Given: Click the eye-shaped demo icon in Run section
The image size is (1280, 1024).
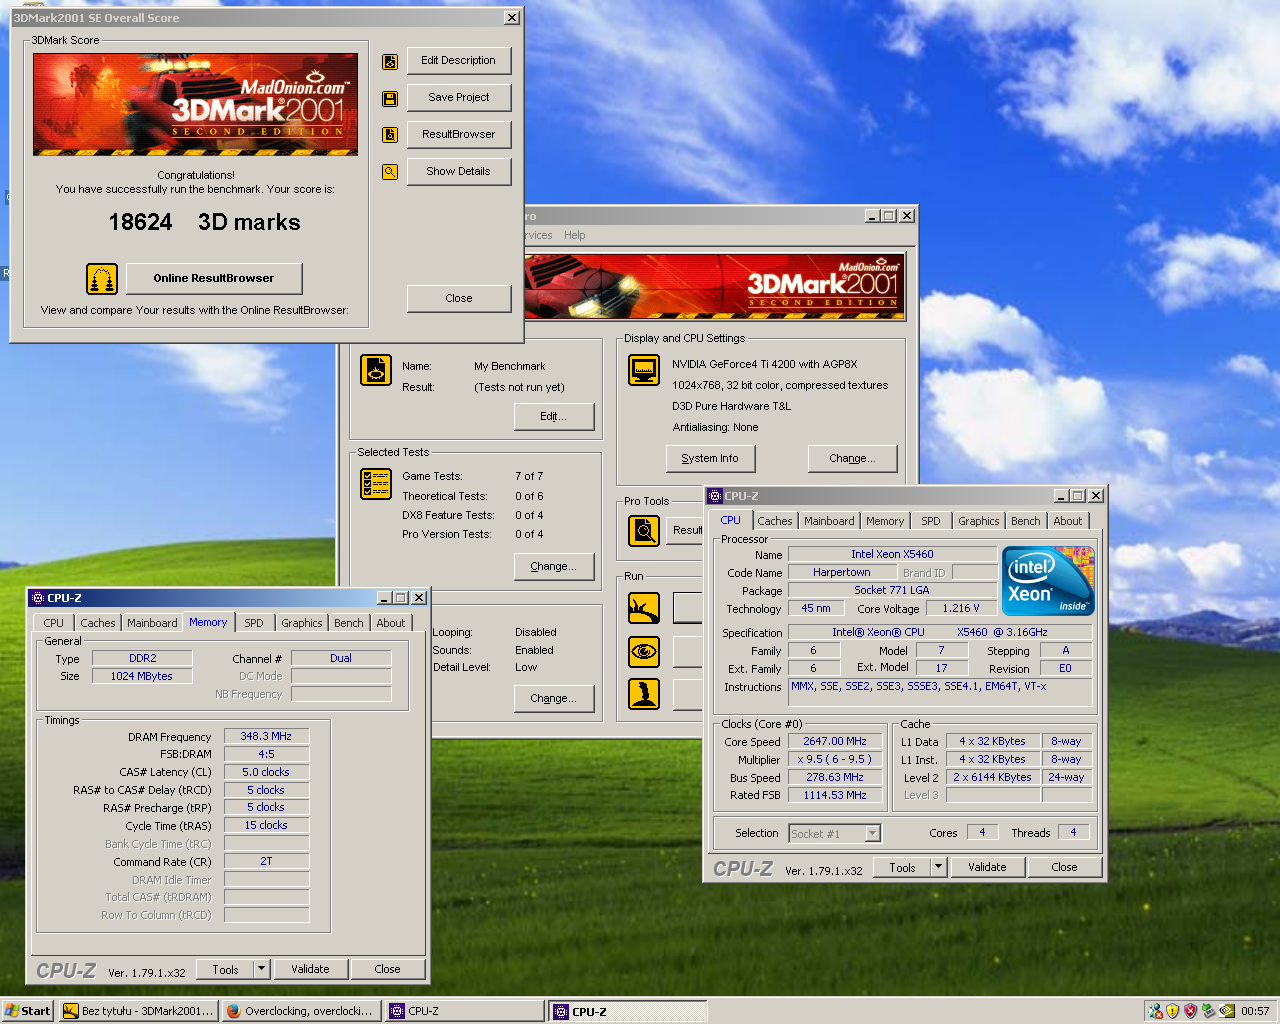Looking at the screenshot, I should (x=644, y=652).
